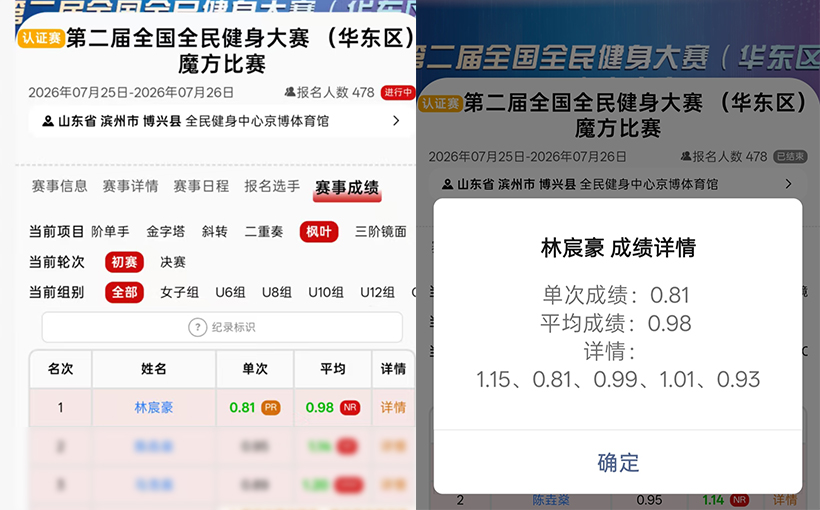Screen dimensions: 820x510
Task: Click the 2026年07月25日 date text on left screen
Action: pyautogui.click(x=78, y=93)
